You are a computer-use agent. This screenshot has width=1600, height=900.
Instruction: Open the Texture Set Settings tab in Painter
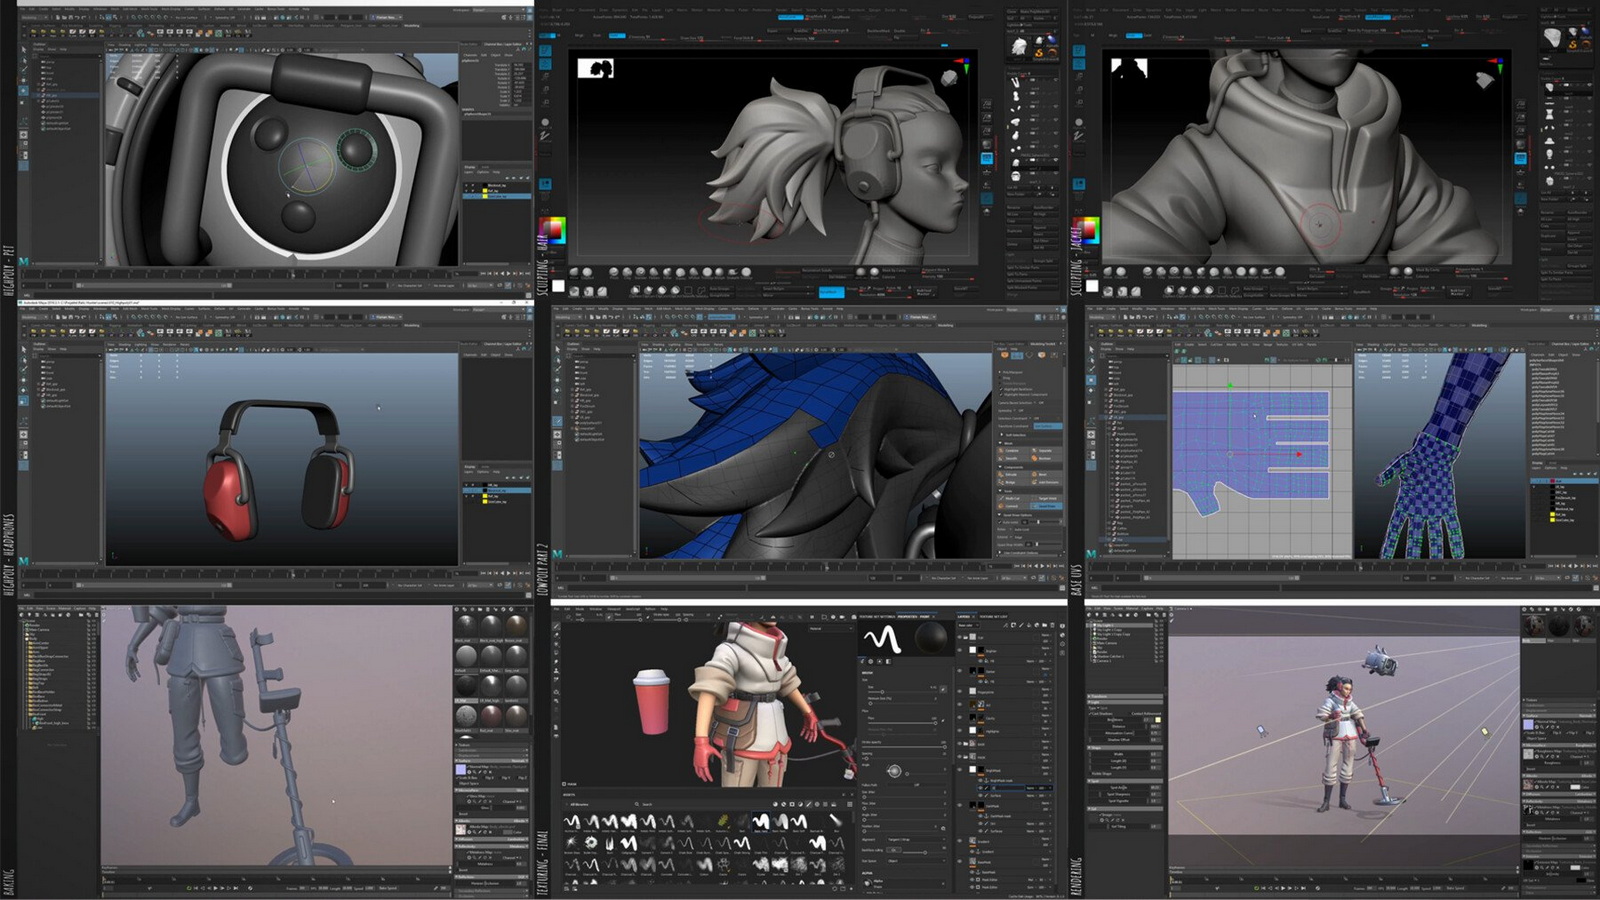877,616
